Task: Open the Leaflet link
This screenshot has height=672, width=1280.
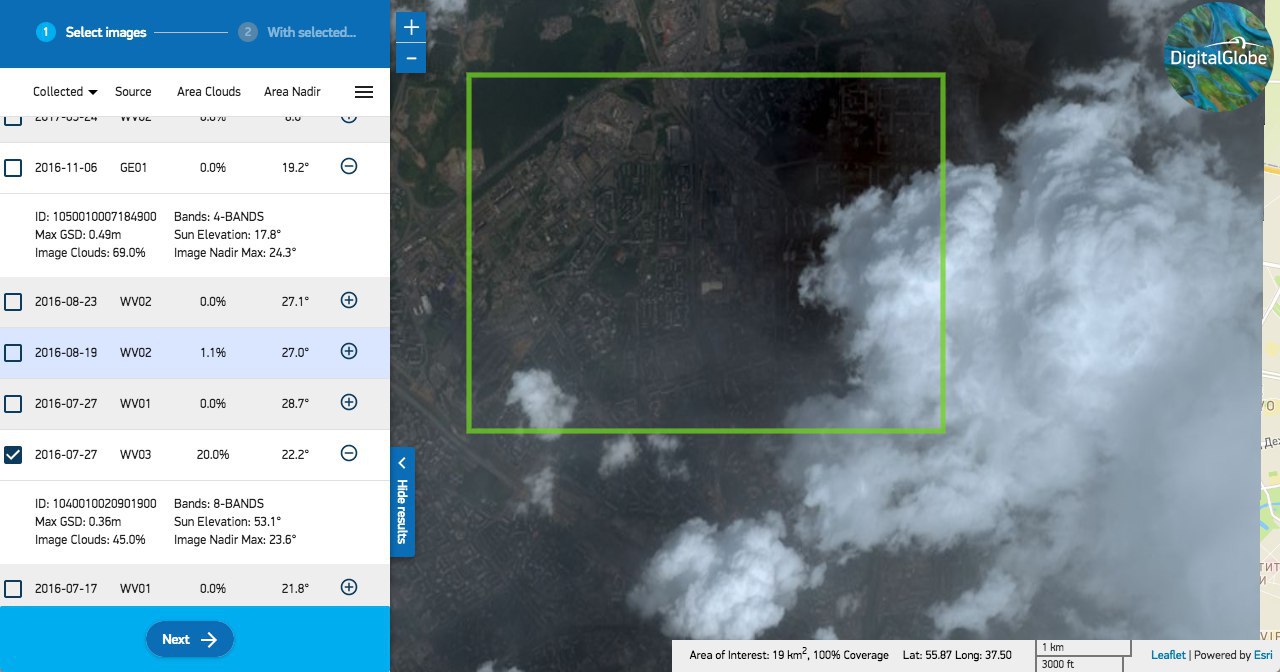Action: (1168, 655)
